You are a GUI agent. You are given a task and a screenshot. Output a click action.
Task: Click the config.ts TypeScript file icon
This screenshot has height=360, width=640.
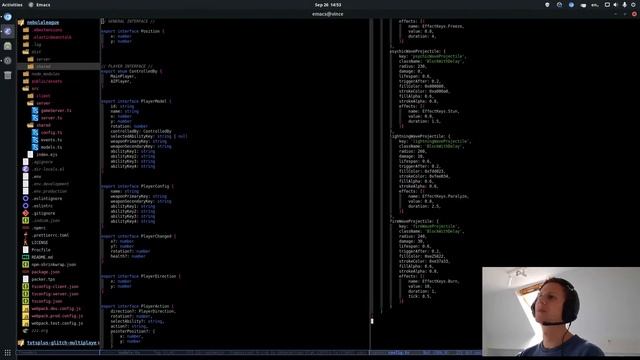pos(35,133)
